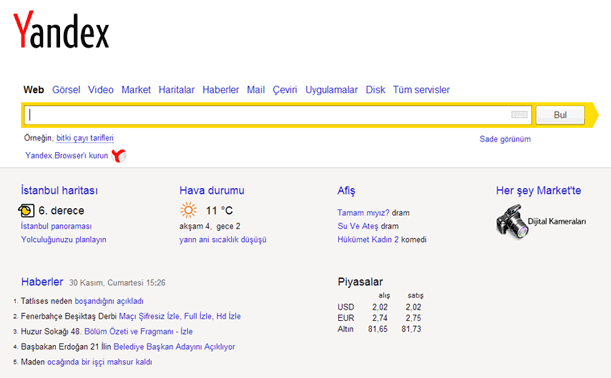Switch to the Görsel tab
Viewport: 611px width, 378px height.
[x=66, y=90]
